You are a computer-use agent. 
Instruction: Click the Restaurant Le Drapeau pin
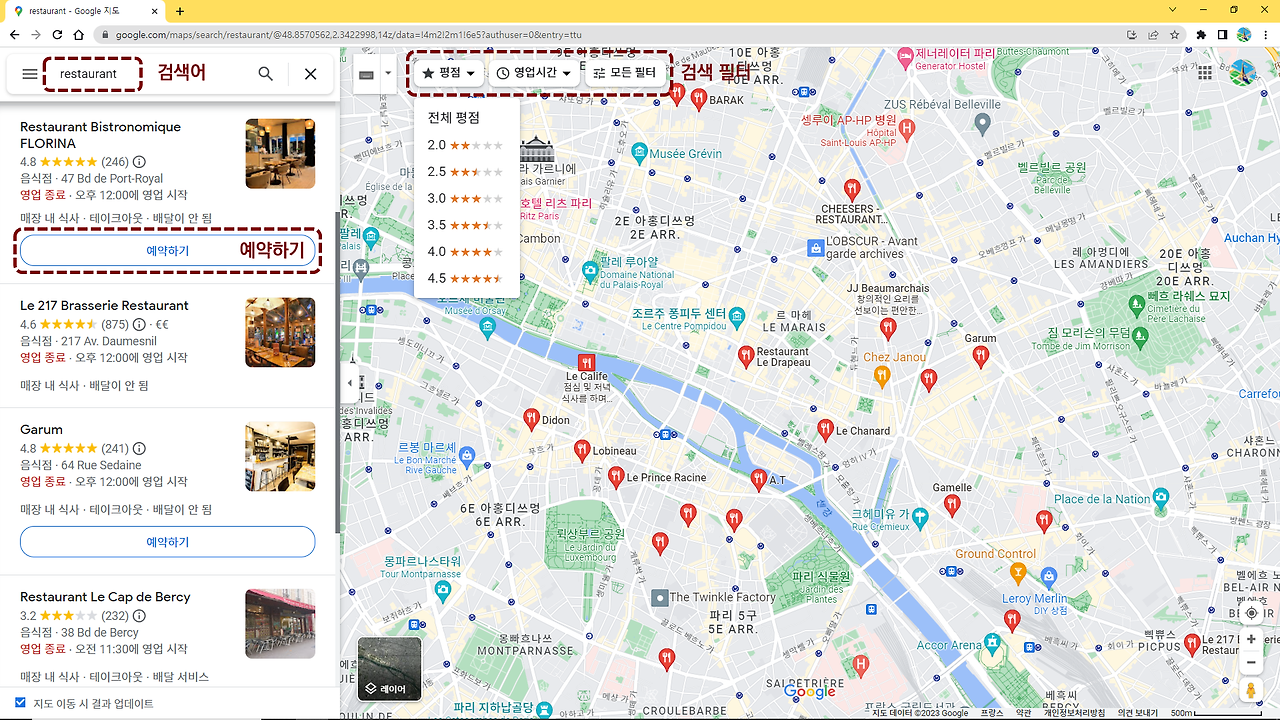pos(746,355)
